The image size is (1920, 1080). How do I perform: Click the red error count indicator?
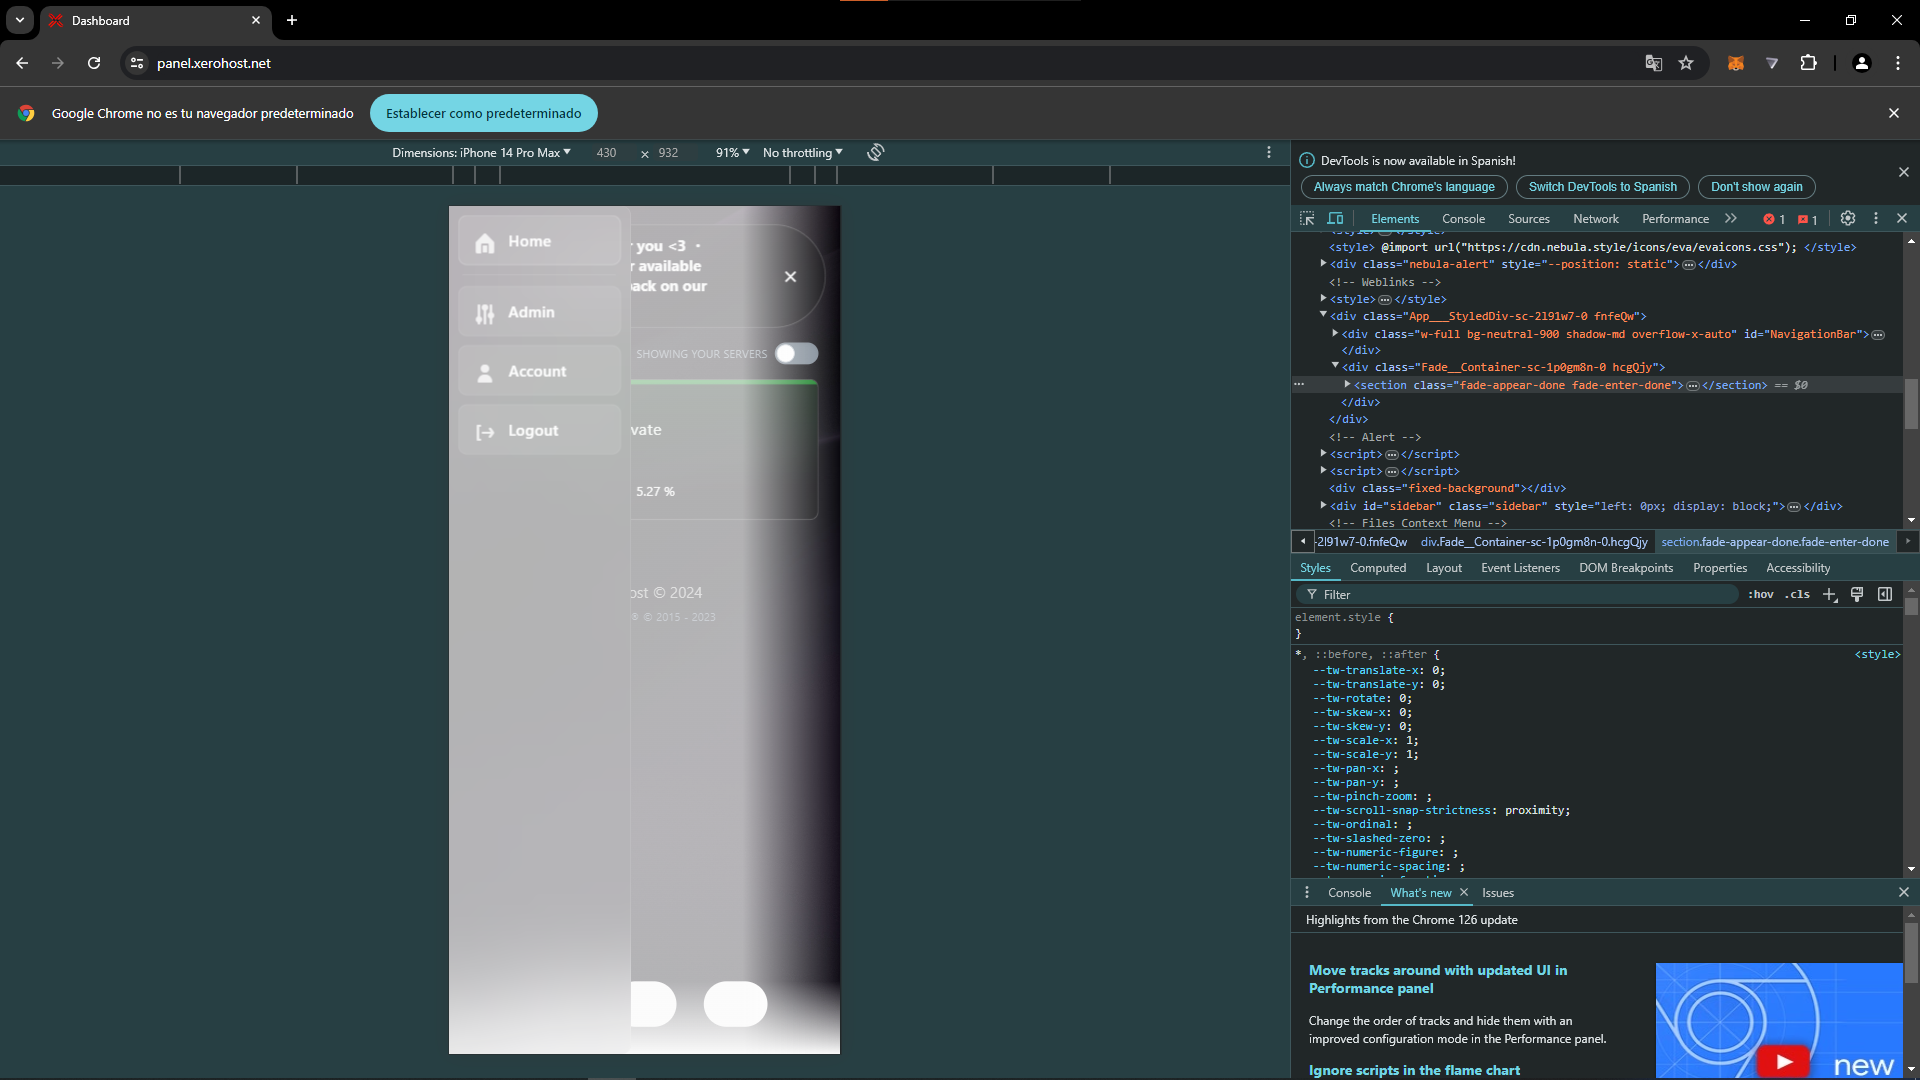coord(1775,219)
